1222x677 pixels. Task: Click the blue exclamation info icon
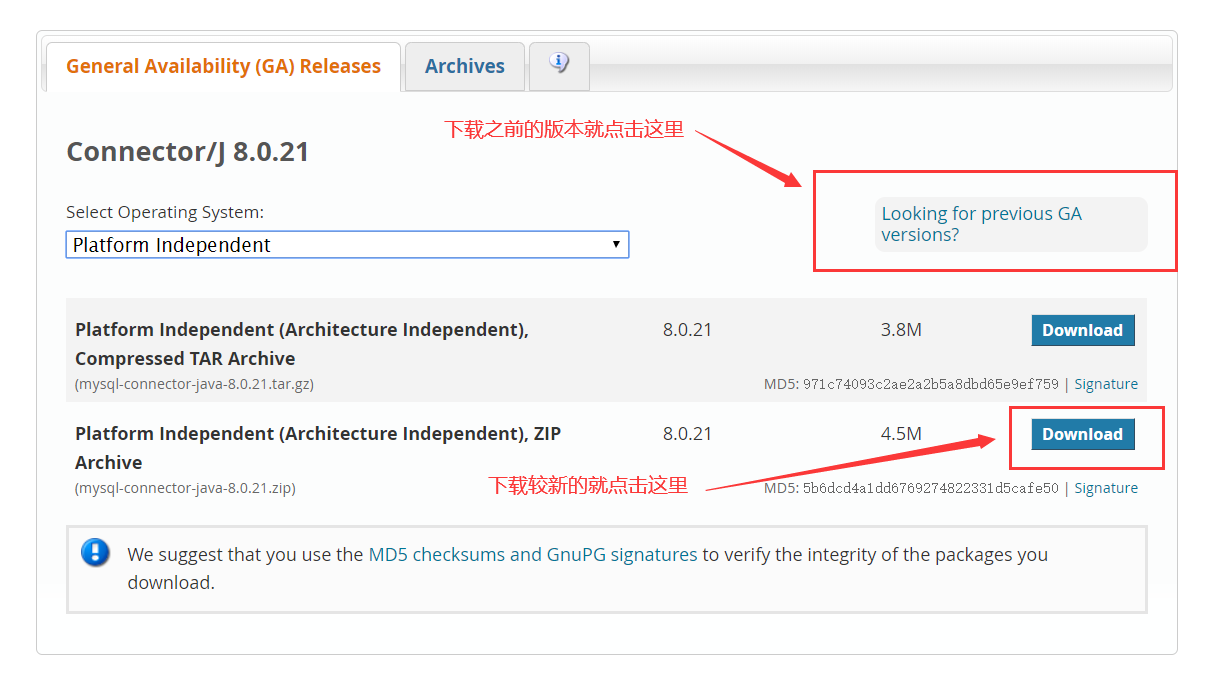pos(95,552)
